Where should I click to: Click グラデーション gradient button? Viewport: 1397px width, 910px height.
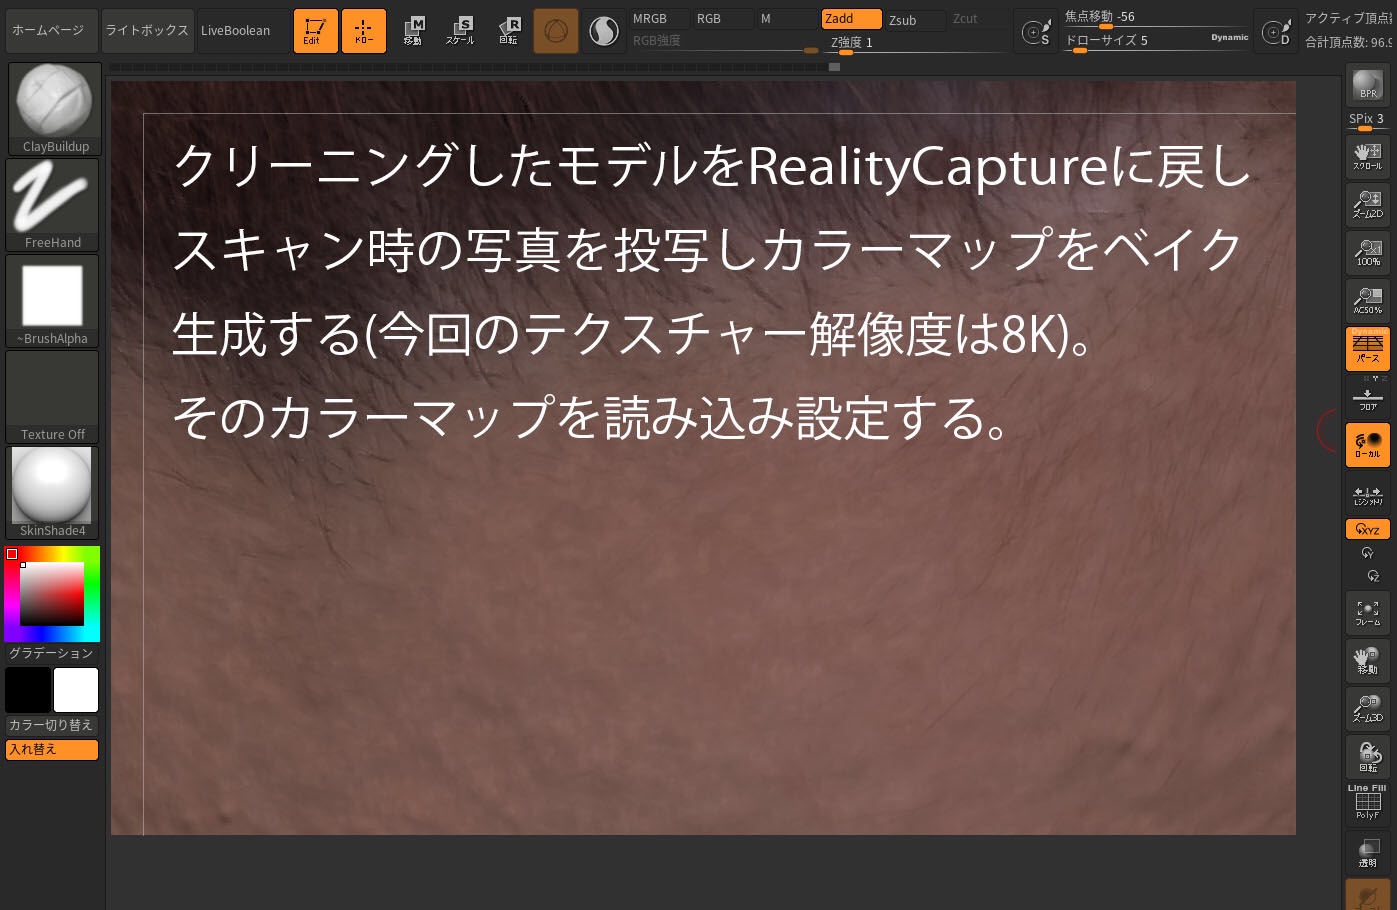pyautogui.click(x=52, y=653)
